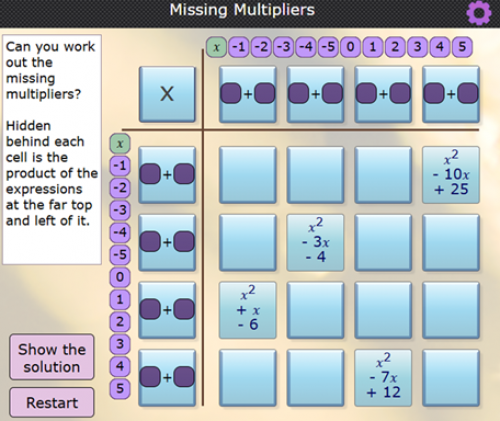Click the first top multiplier expression cell

(248, 94)
